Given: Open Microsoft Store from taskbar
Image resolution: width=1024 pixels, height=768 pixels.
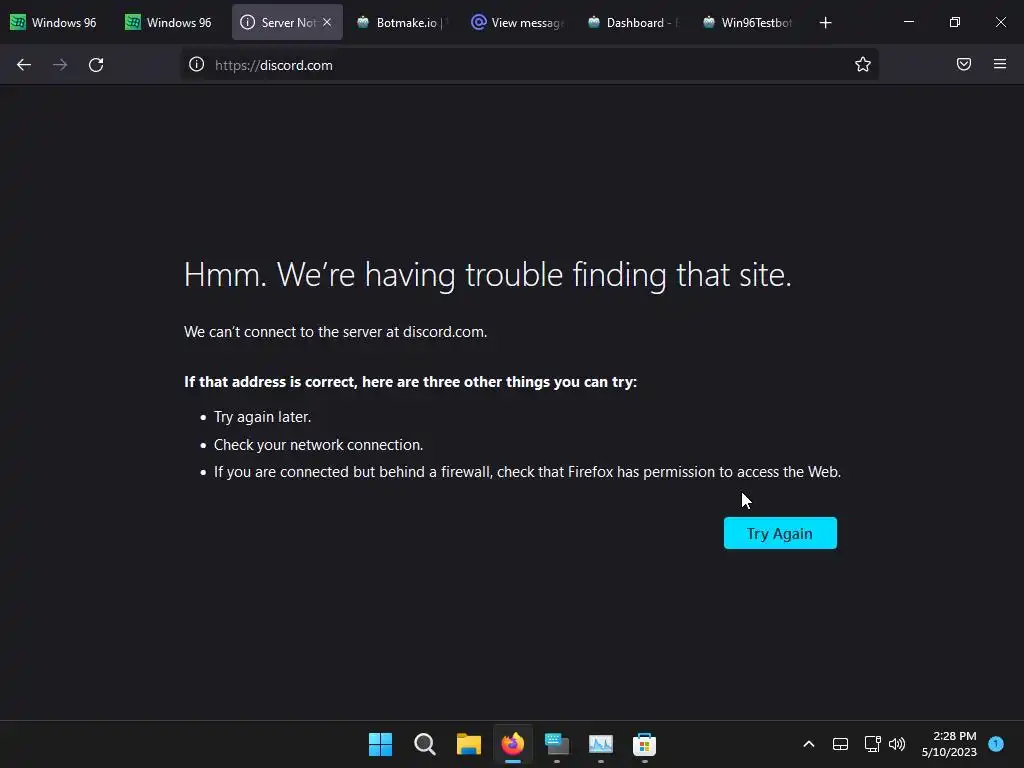Looking at the screenshot, I should [645, 744].
